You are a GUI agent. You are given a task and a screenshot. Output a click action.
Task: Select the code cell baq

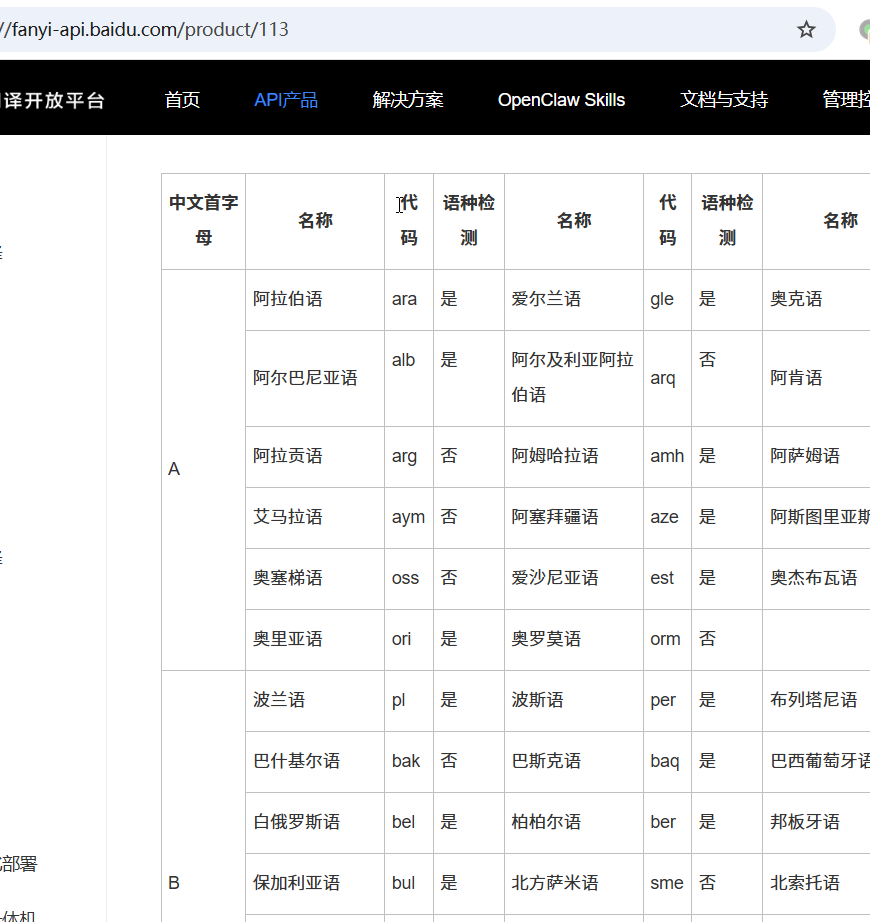tap(668, 762)
